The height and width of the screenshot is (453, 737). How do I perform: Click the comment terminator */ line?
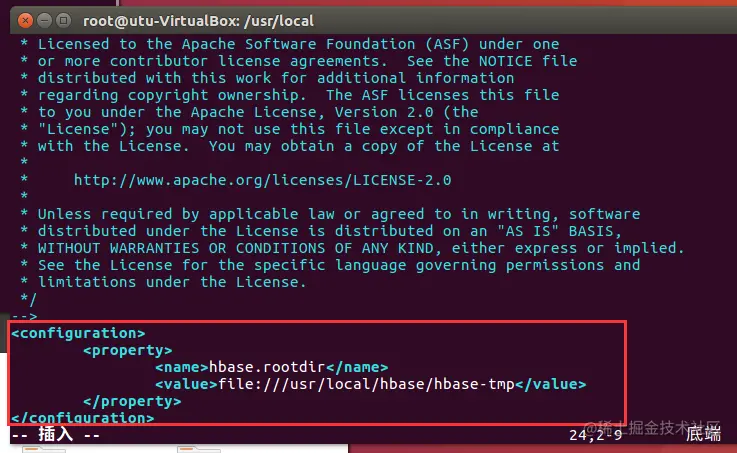coord(28,299)
